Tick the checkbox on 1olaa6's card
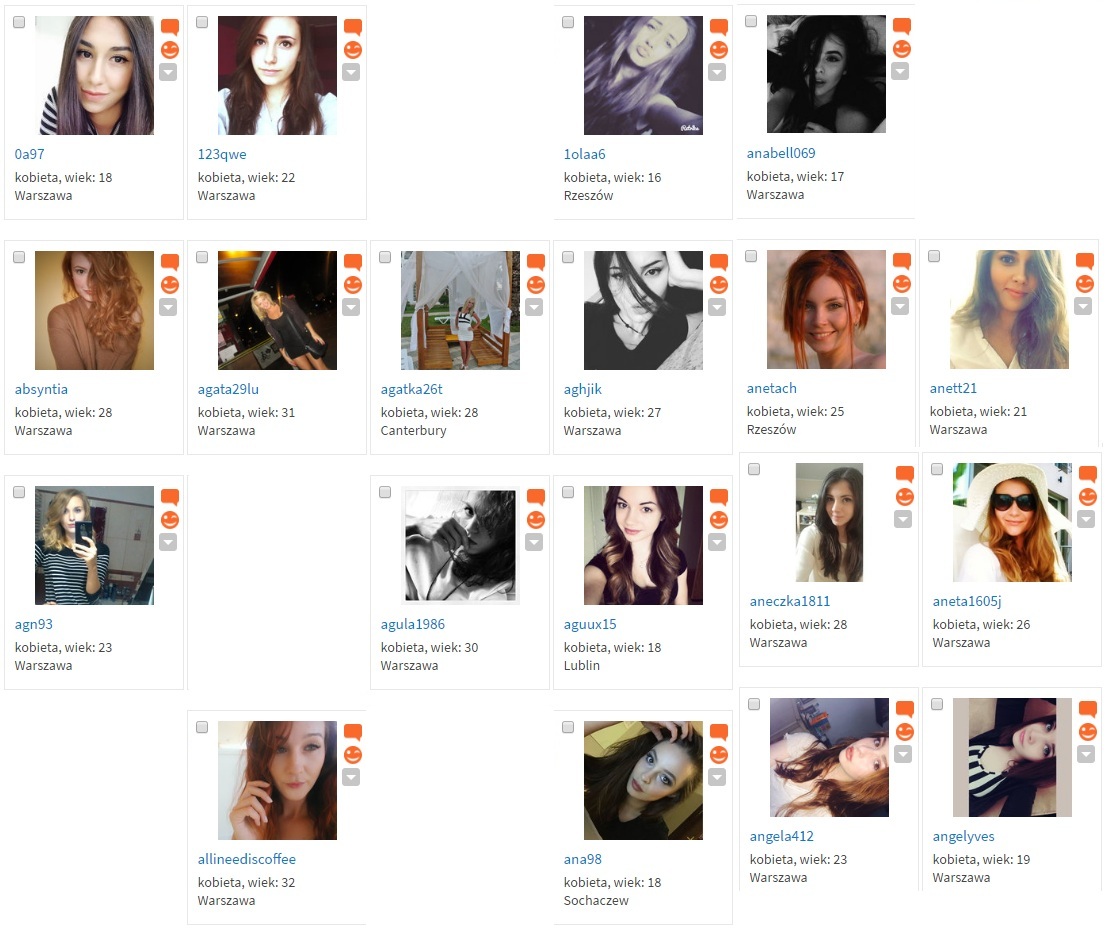 pyautogui.click(x=568, y=22)
